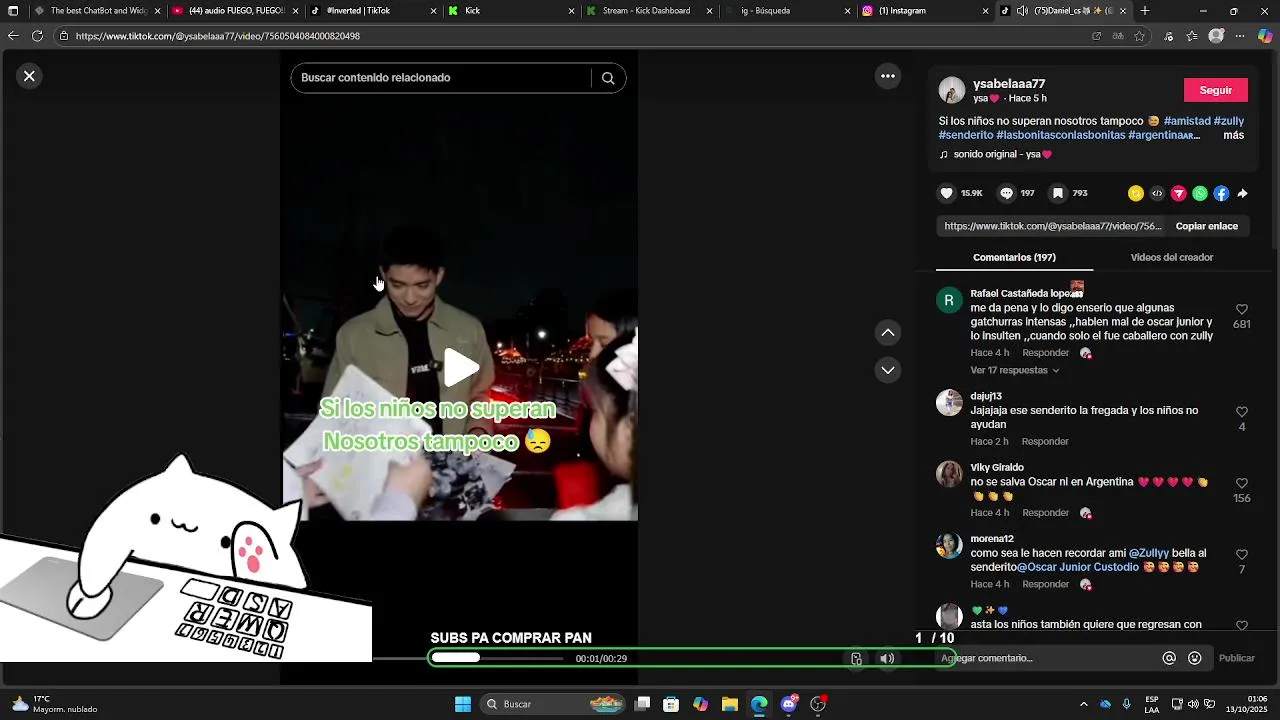Click browser back arrow
Screen dimensions: 1280x720
13,36
